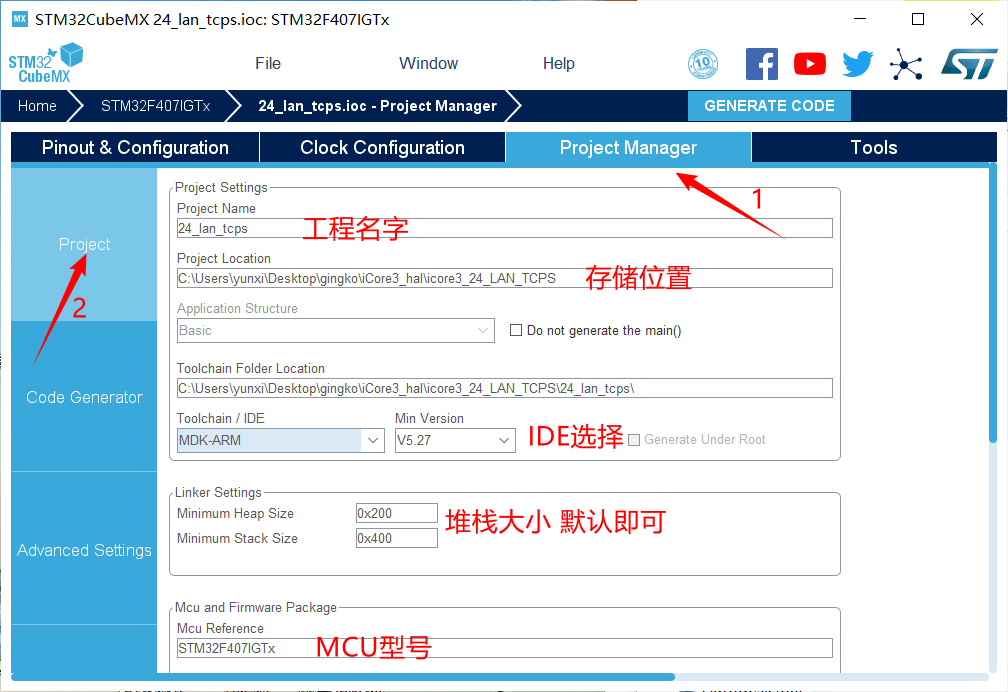
Task: Open the 10-year anniversary badge icon
Action: [x=703, y=64]
